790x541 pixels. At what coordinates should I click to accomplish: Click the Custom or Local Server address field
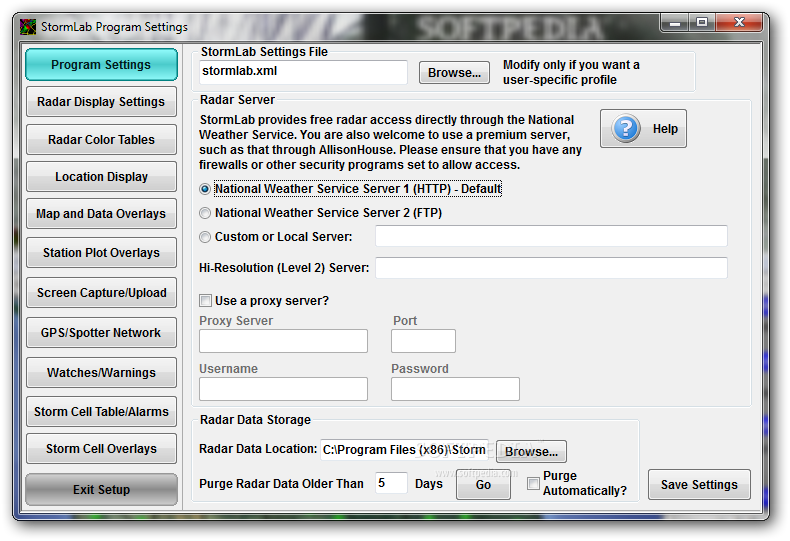(x=551, y=236)
